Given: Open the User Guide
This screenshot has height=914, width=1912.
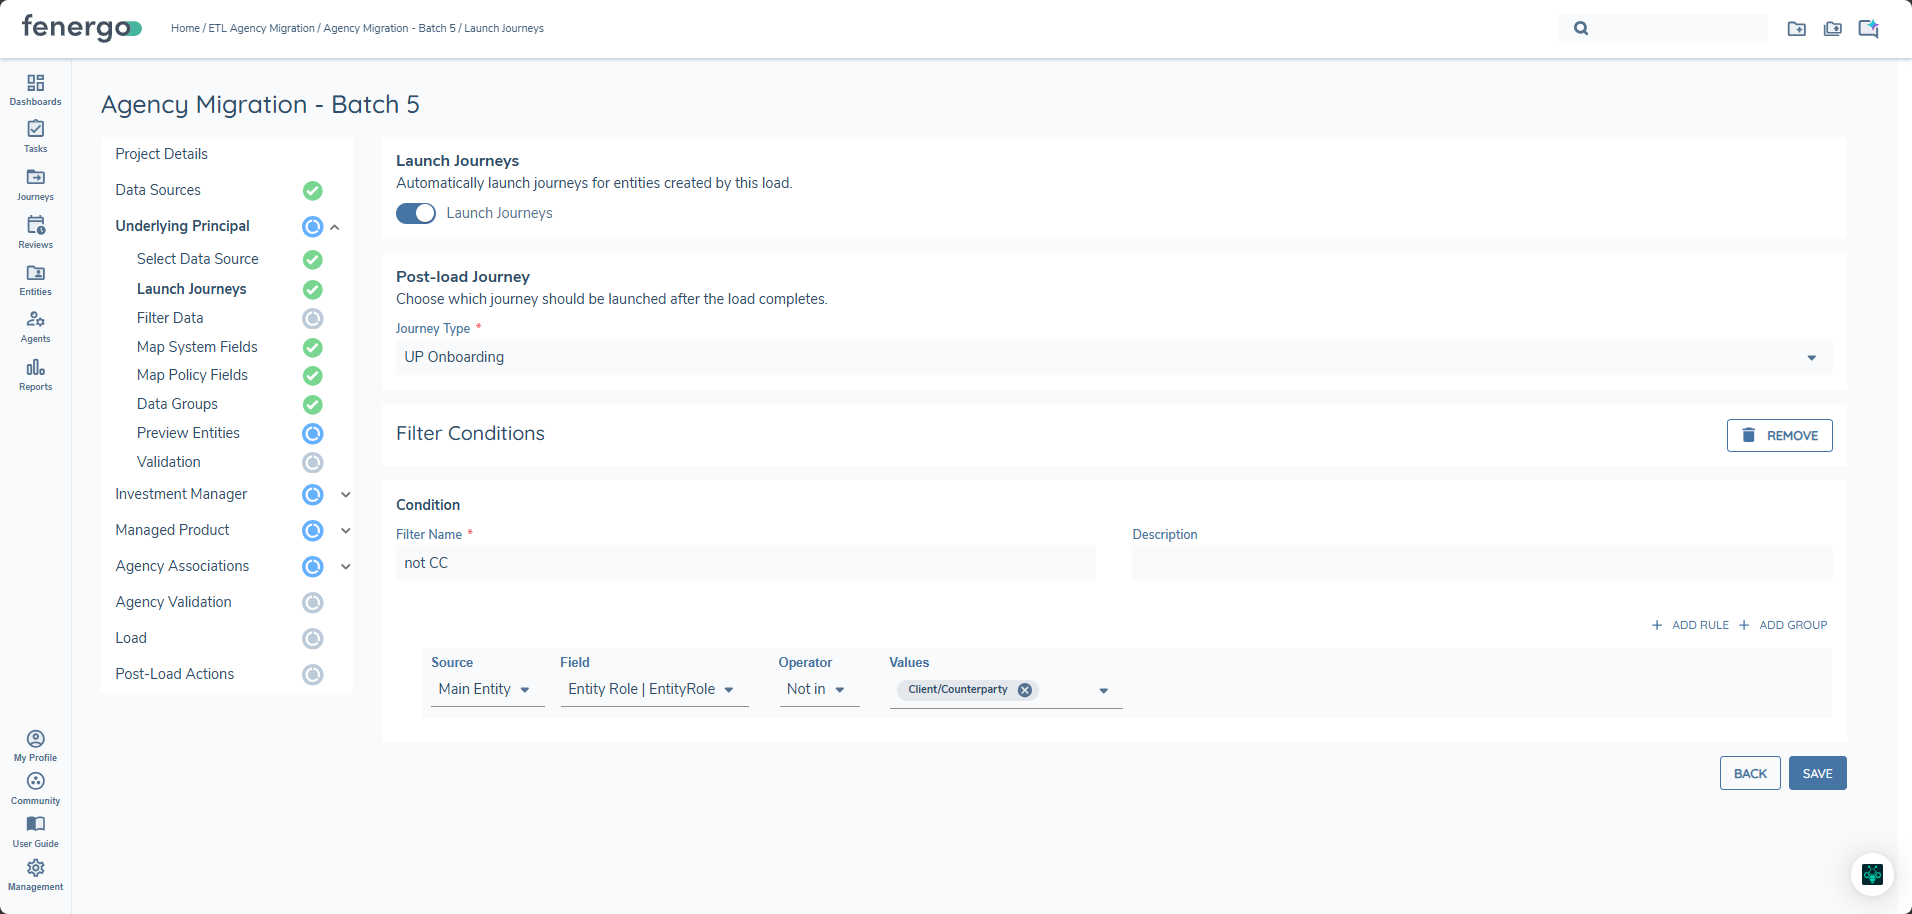Looking at the screenshot, I should 35,831.
